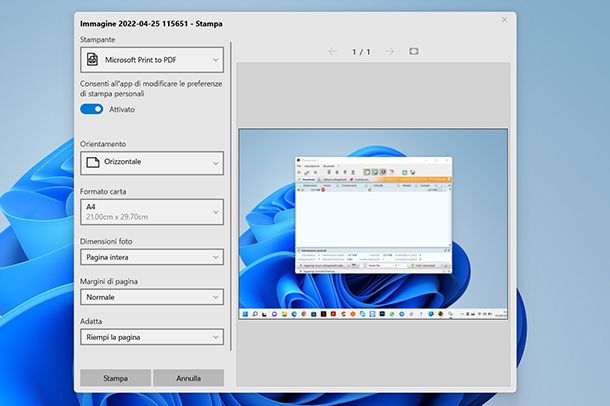Click the Formato carta label

pos(103,191)
